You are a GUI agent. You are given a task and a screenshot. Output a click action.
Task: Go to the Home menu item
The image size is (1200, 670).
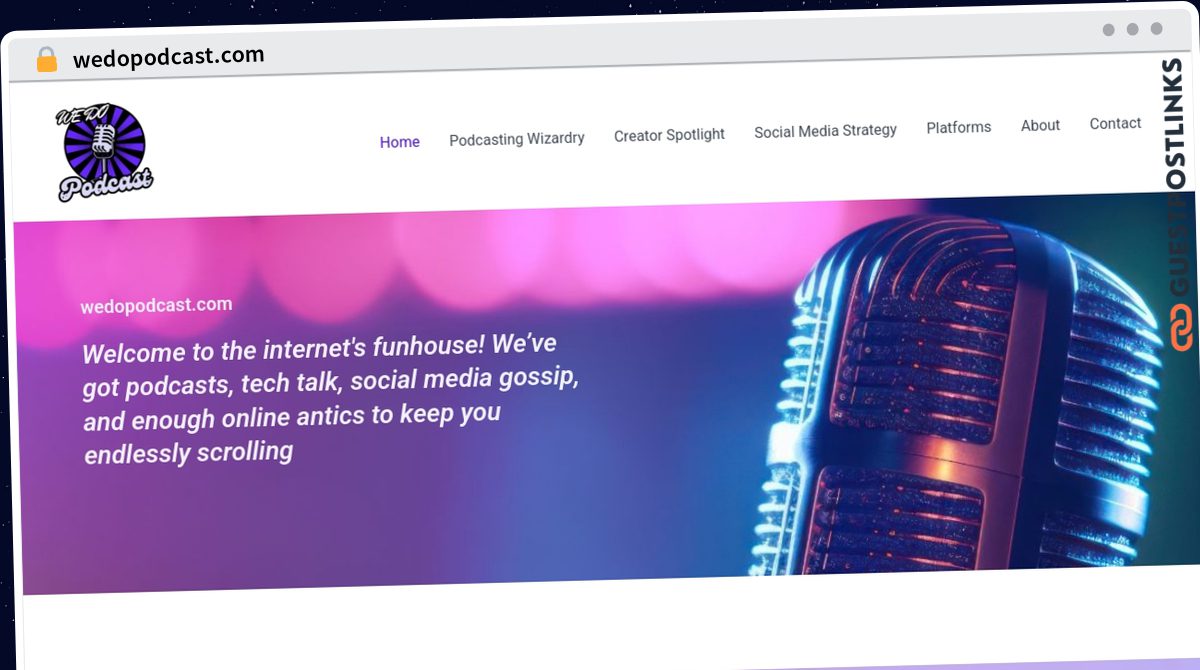tap(399, 142)
